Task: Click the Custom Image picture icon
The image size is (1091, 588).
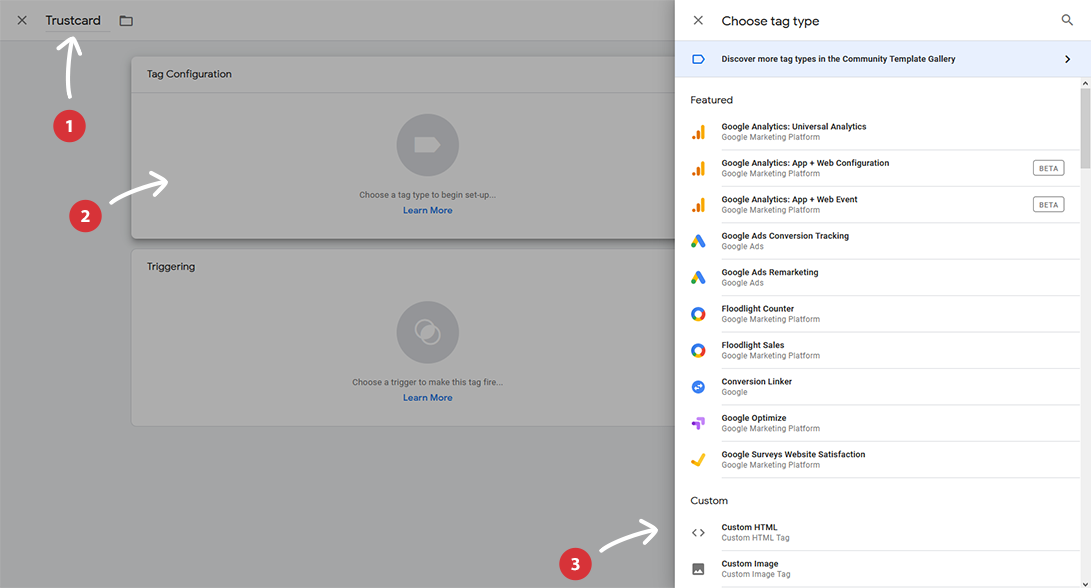Action: pos(699,569)
